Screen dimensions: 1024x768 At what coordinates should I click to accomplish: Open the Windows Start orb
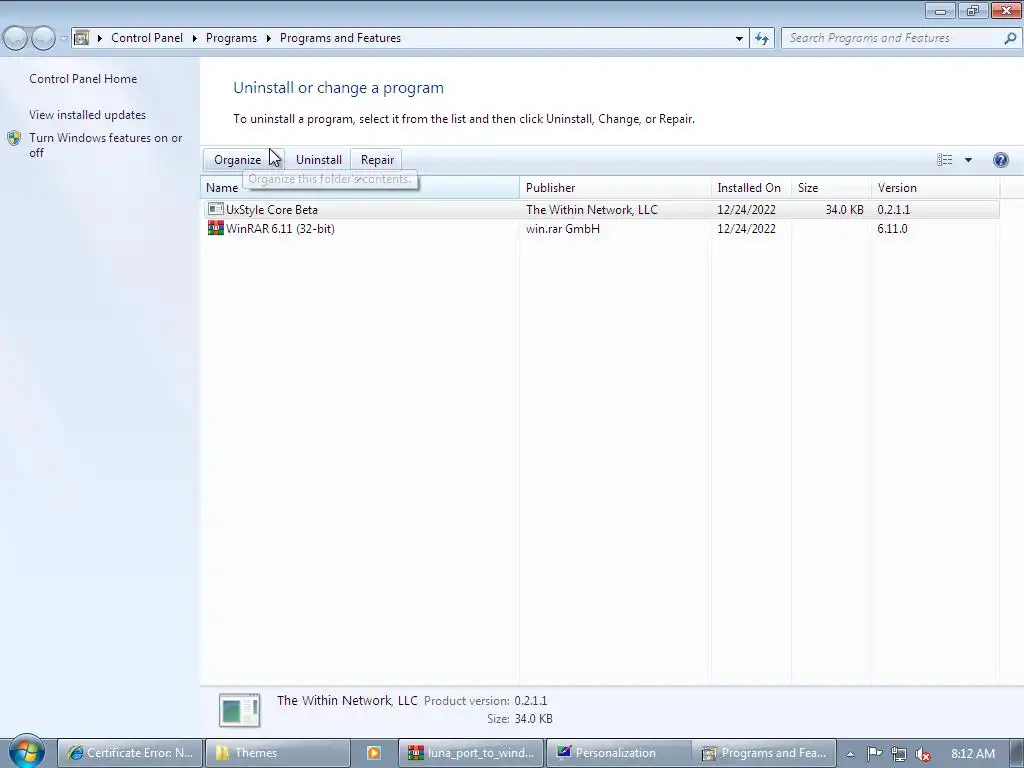[x=26, y=752]
